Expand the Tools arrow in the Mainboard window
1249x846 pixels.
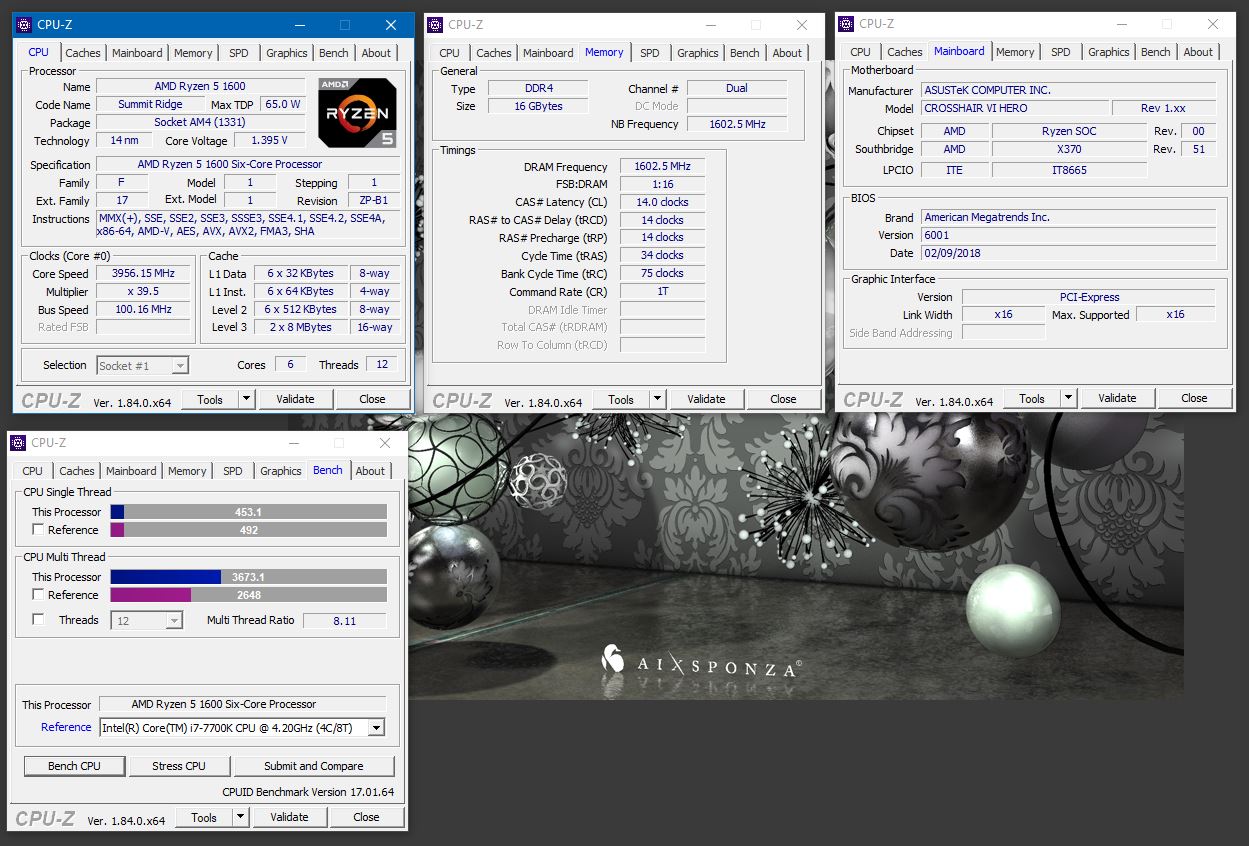tap(1068, 398)
